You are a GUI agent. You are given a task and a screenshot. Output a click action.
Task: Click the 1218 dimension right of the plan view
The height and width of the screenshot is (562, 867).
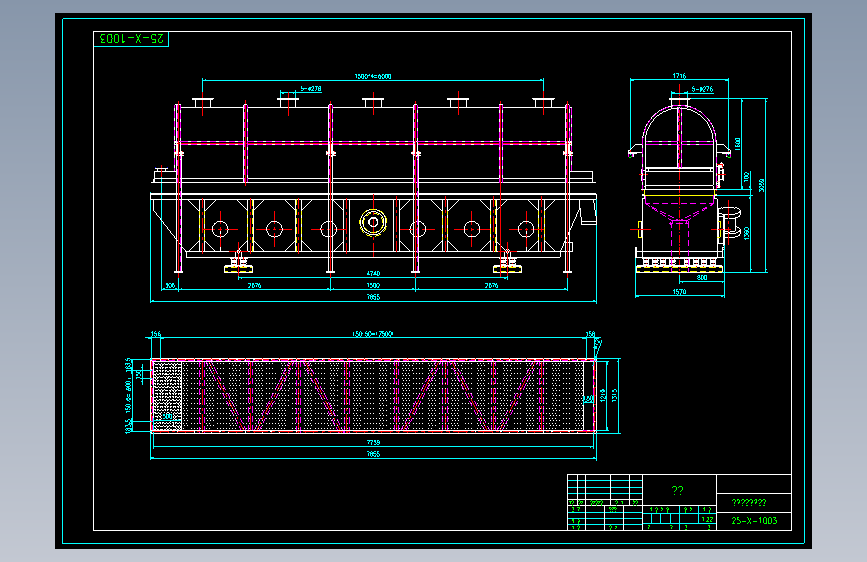(603, 395)
